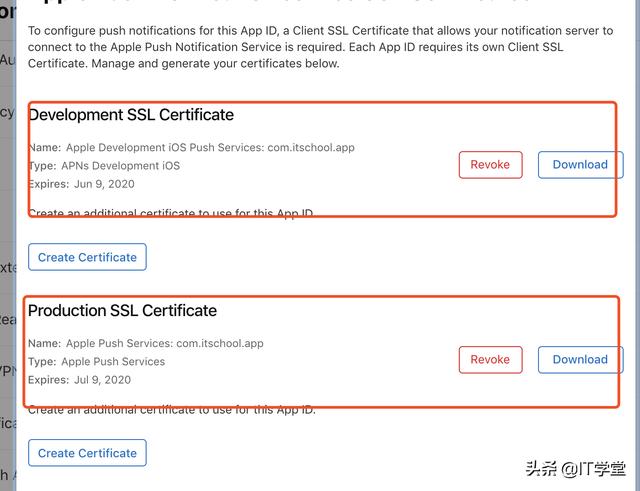The width and height of the screenshot is (640, 491).
Task: Click the Jun 9, 2020 expiry date
Action: pos(104,184)
